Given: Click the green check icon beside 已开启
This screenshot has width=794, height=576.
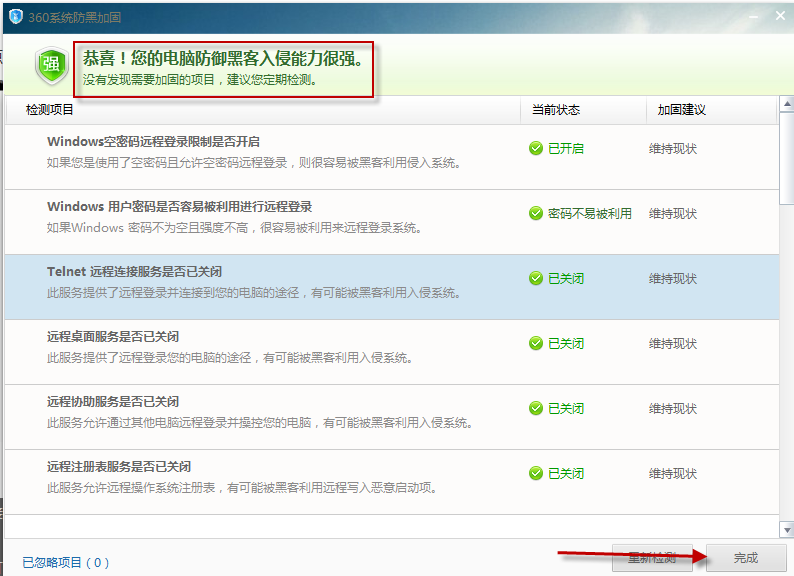Looking at the screenshot, I should coord(536,148).
